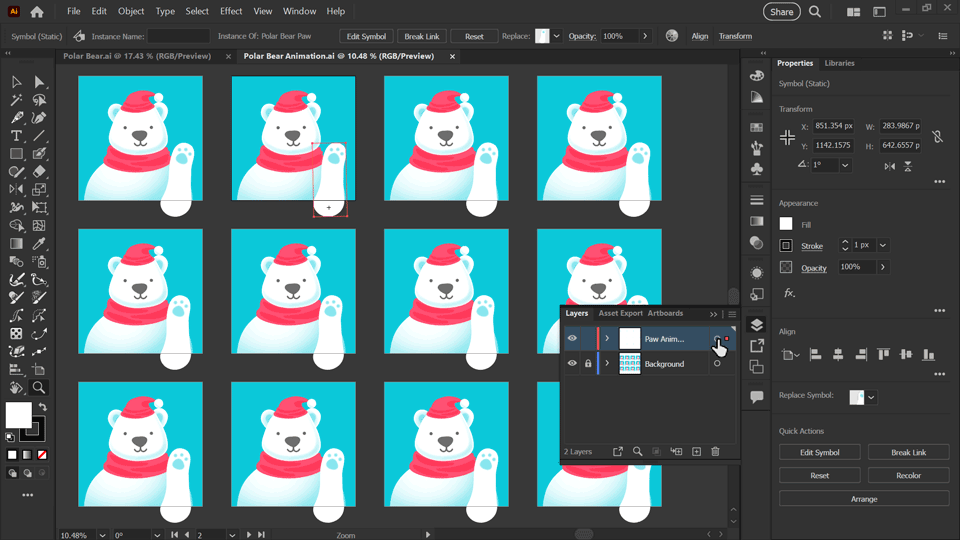Viewport: 960px width, 540px height.
Task: Unlock the Background layer
Action: 588,364
